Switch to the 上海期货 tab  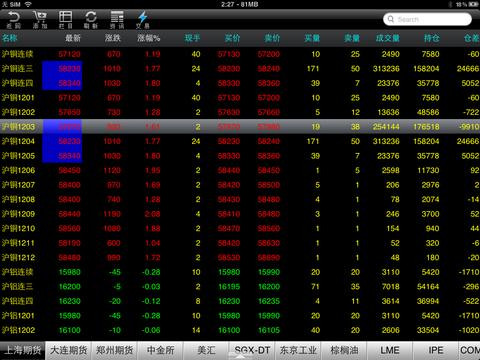coord(22,350)
